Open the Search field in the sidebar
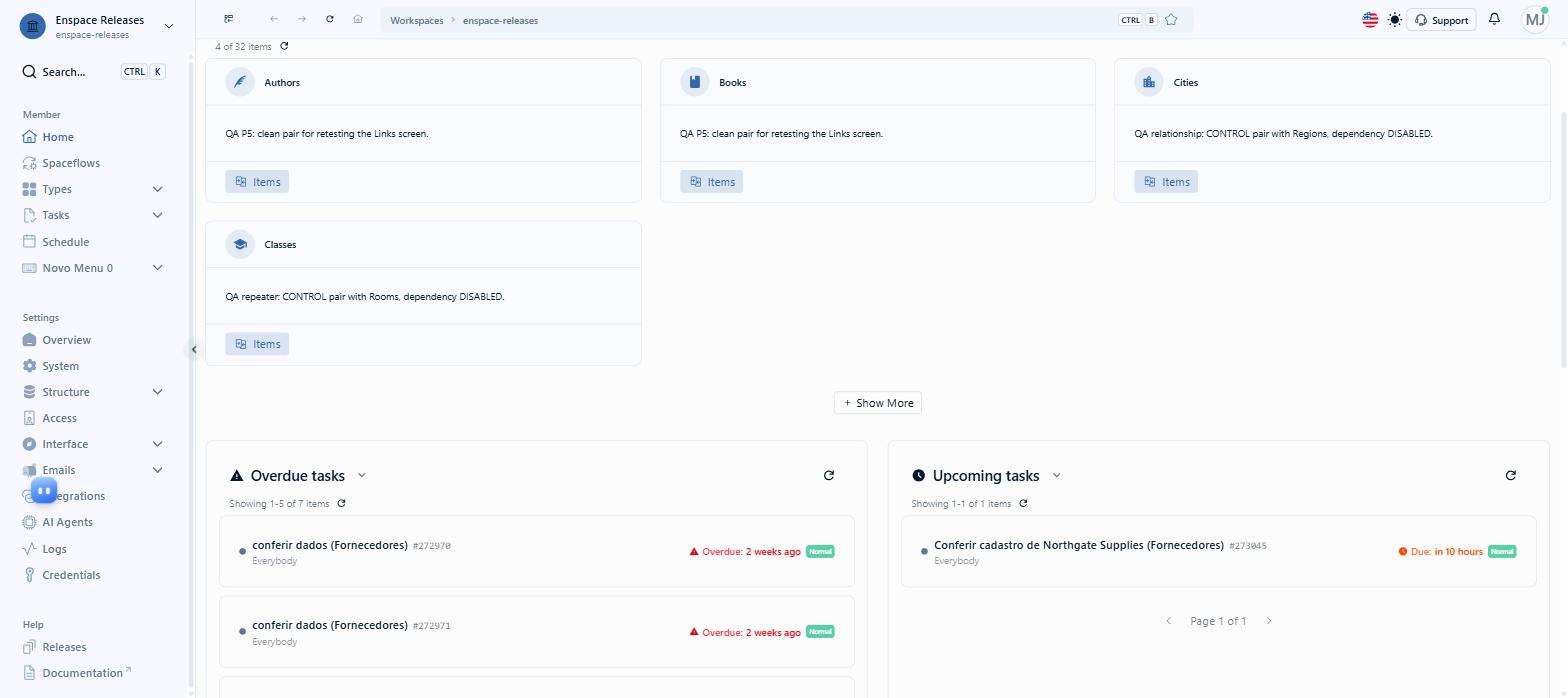Screen dimensions: 1568x698 [x=94, y=72]
